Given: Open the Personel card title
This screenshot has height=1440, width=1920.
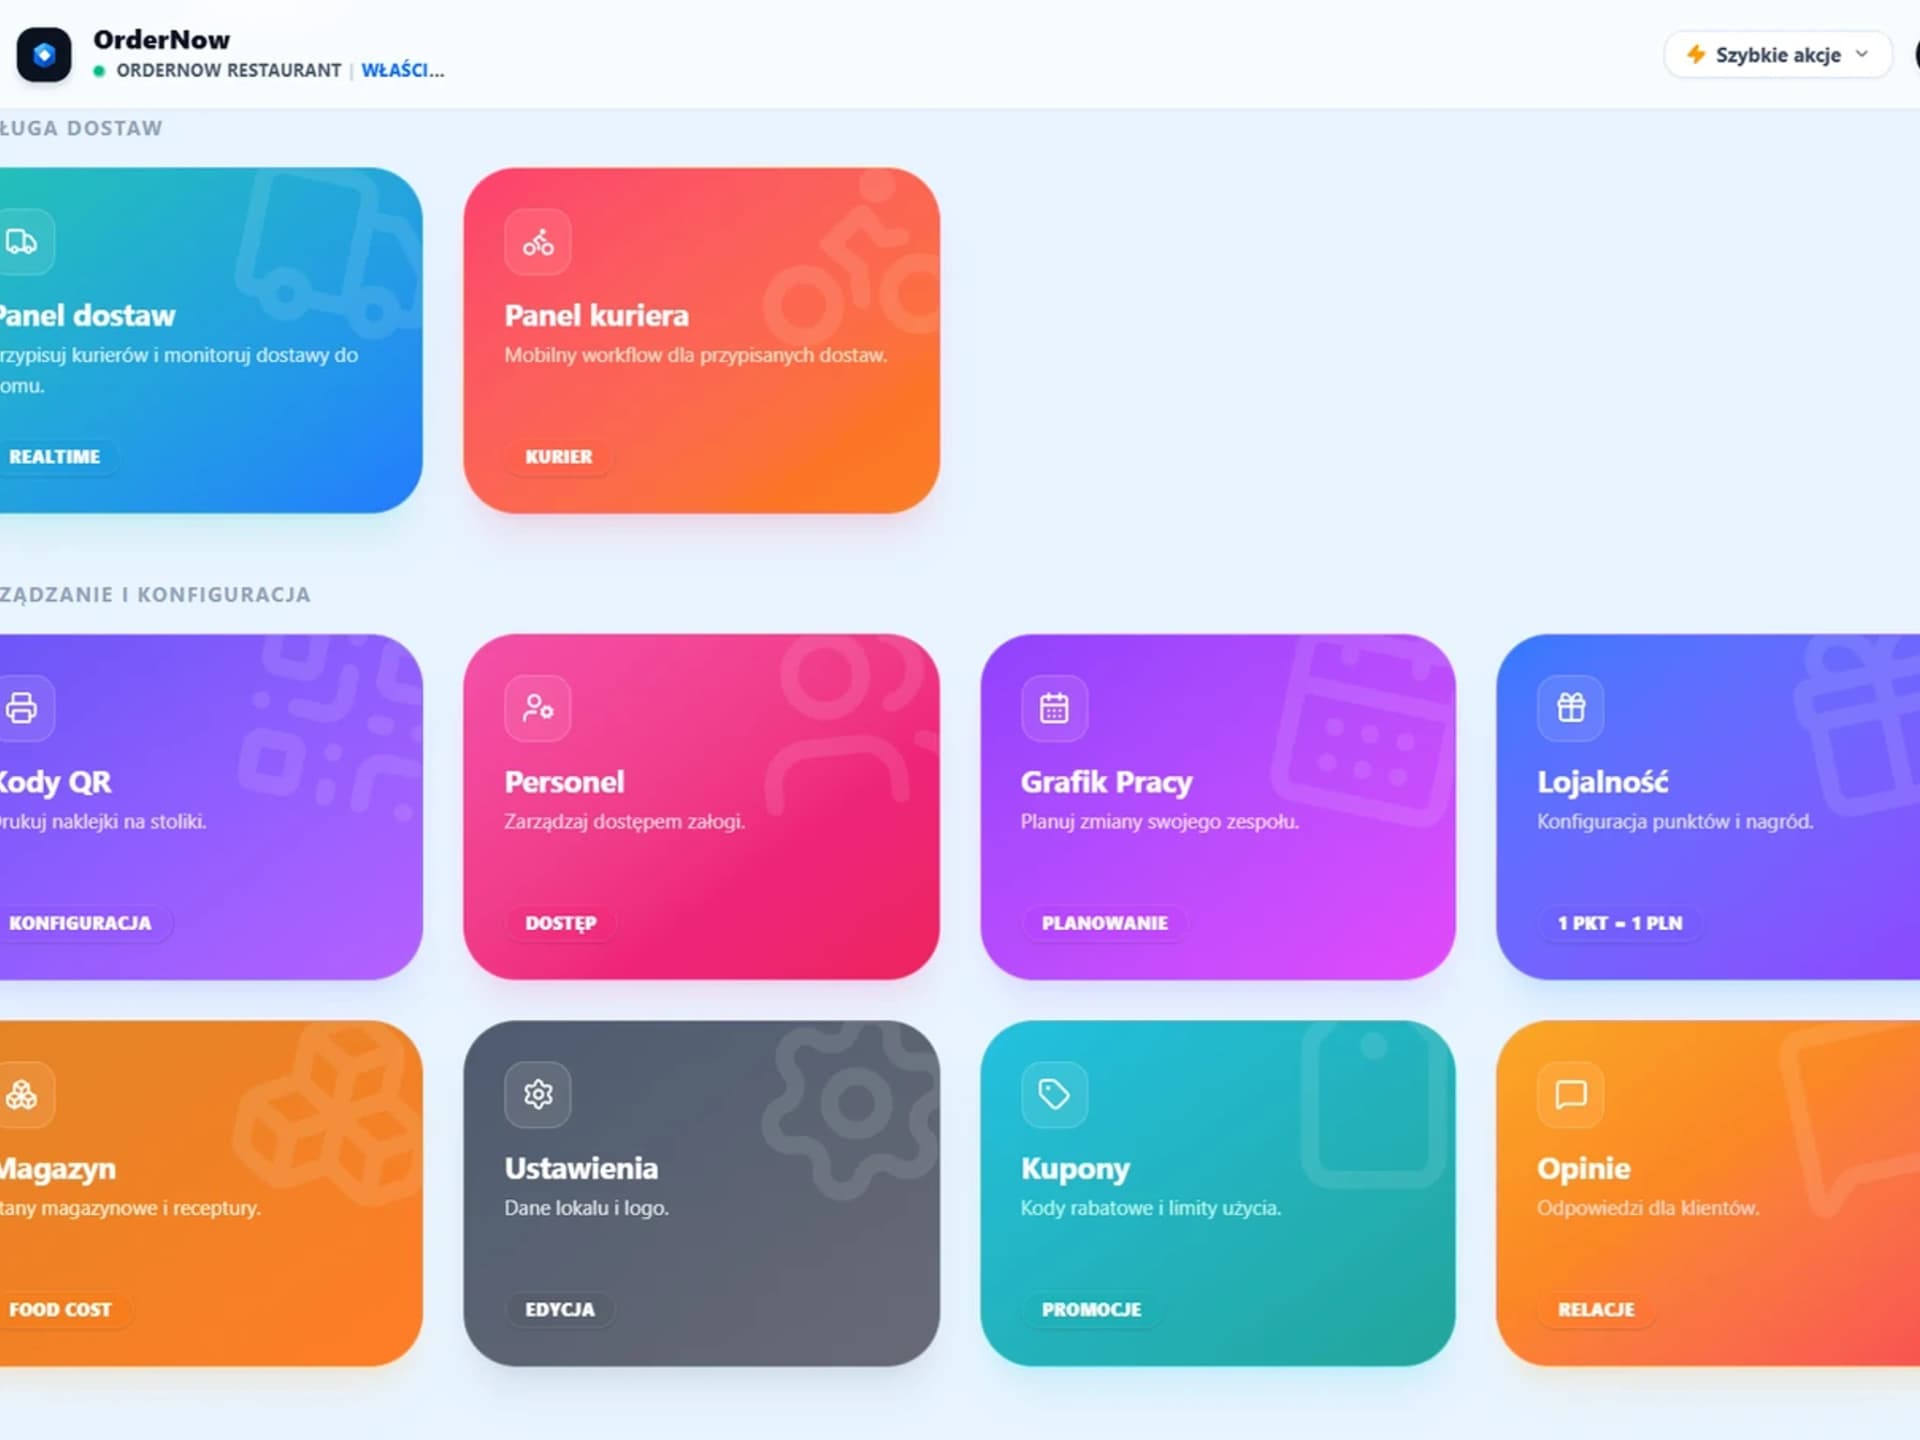Looking at the screenshot, I should (564, 782).
